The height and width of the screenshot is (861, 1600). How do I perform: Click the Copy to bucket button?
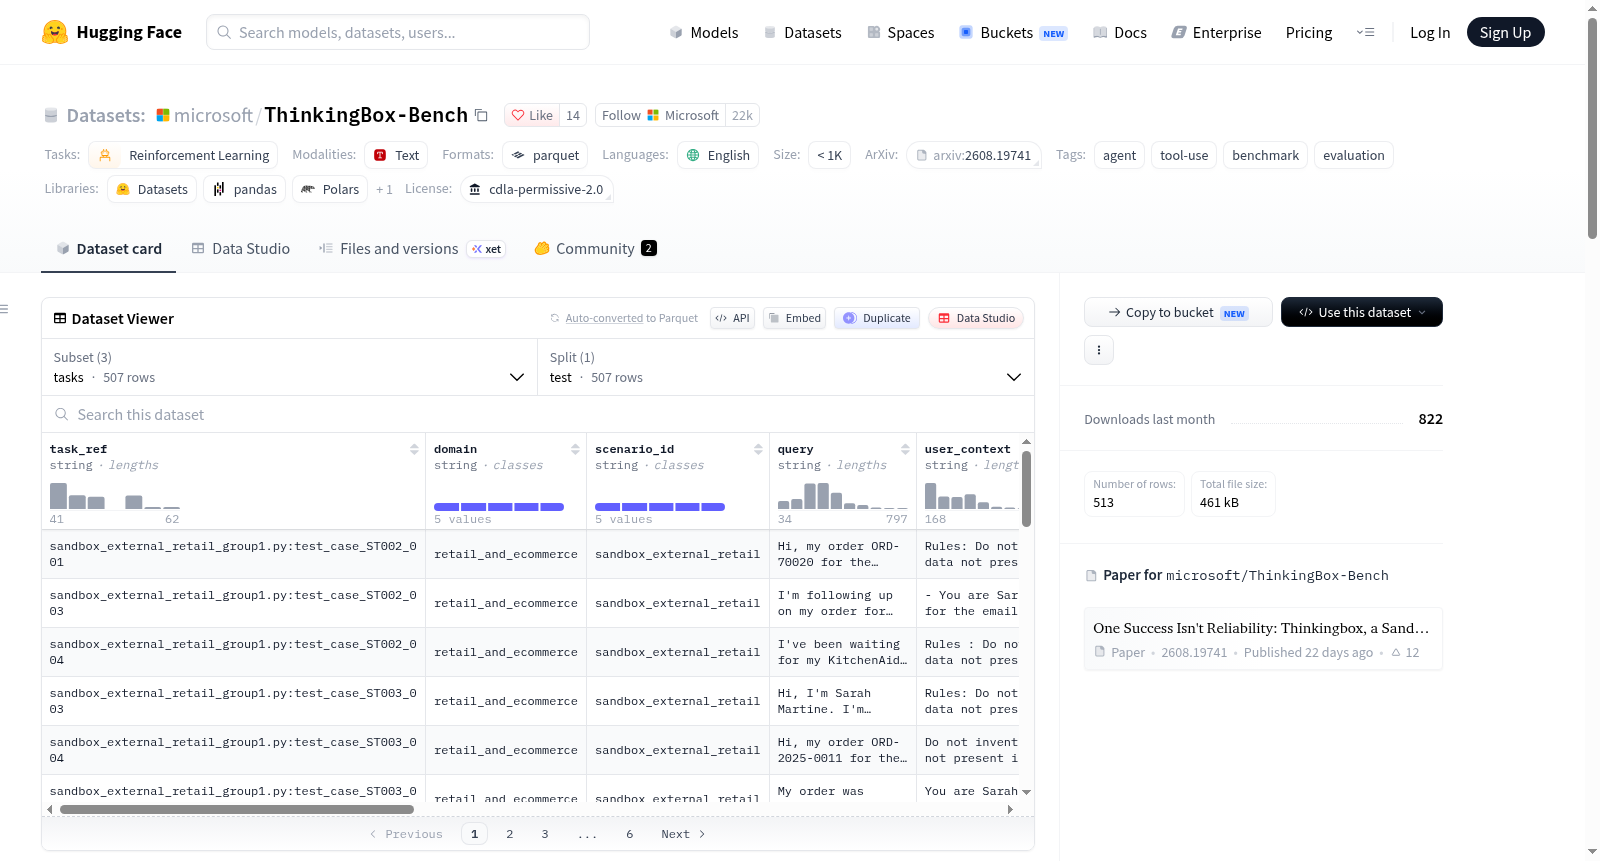tap(1178, 312)
